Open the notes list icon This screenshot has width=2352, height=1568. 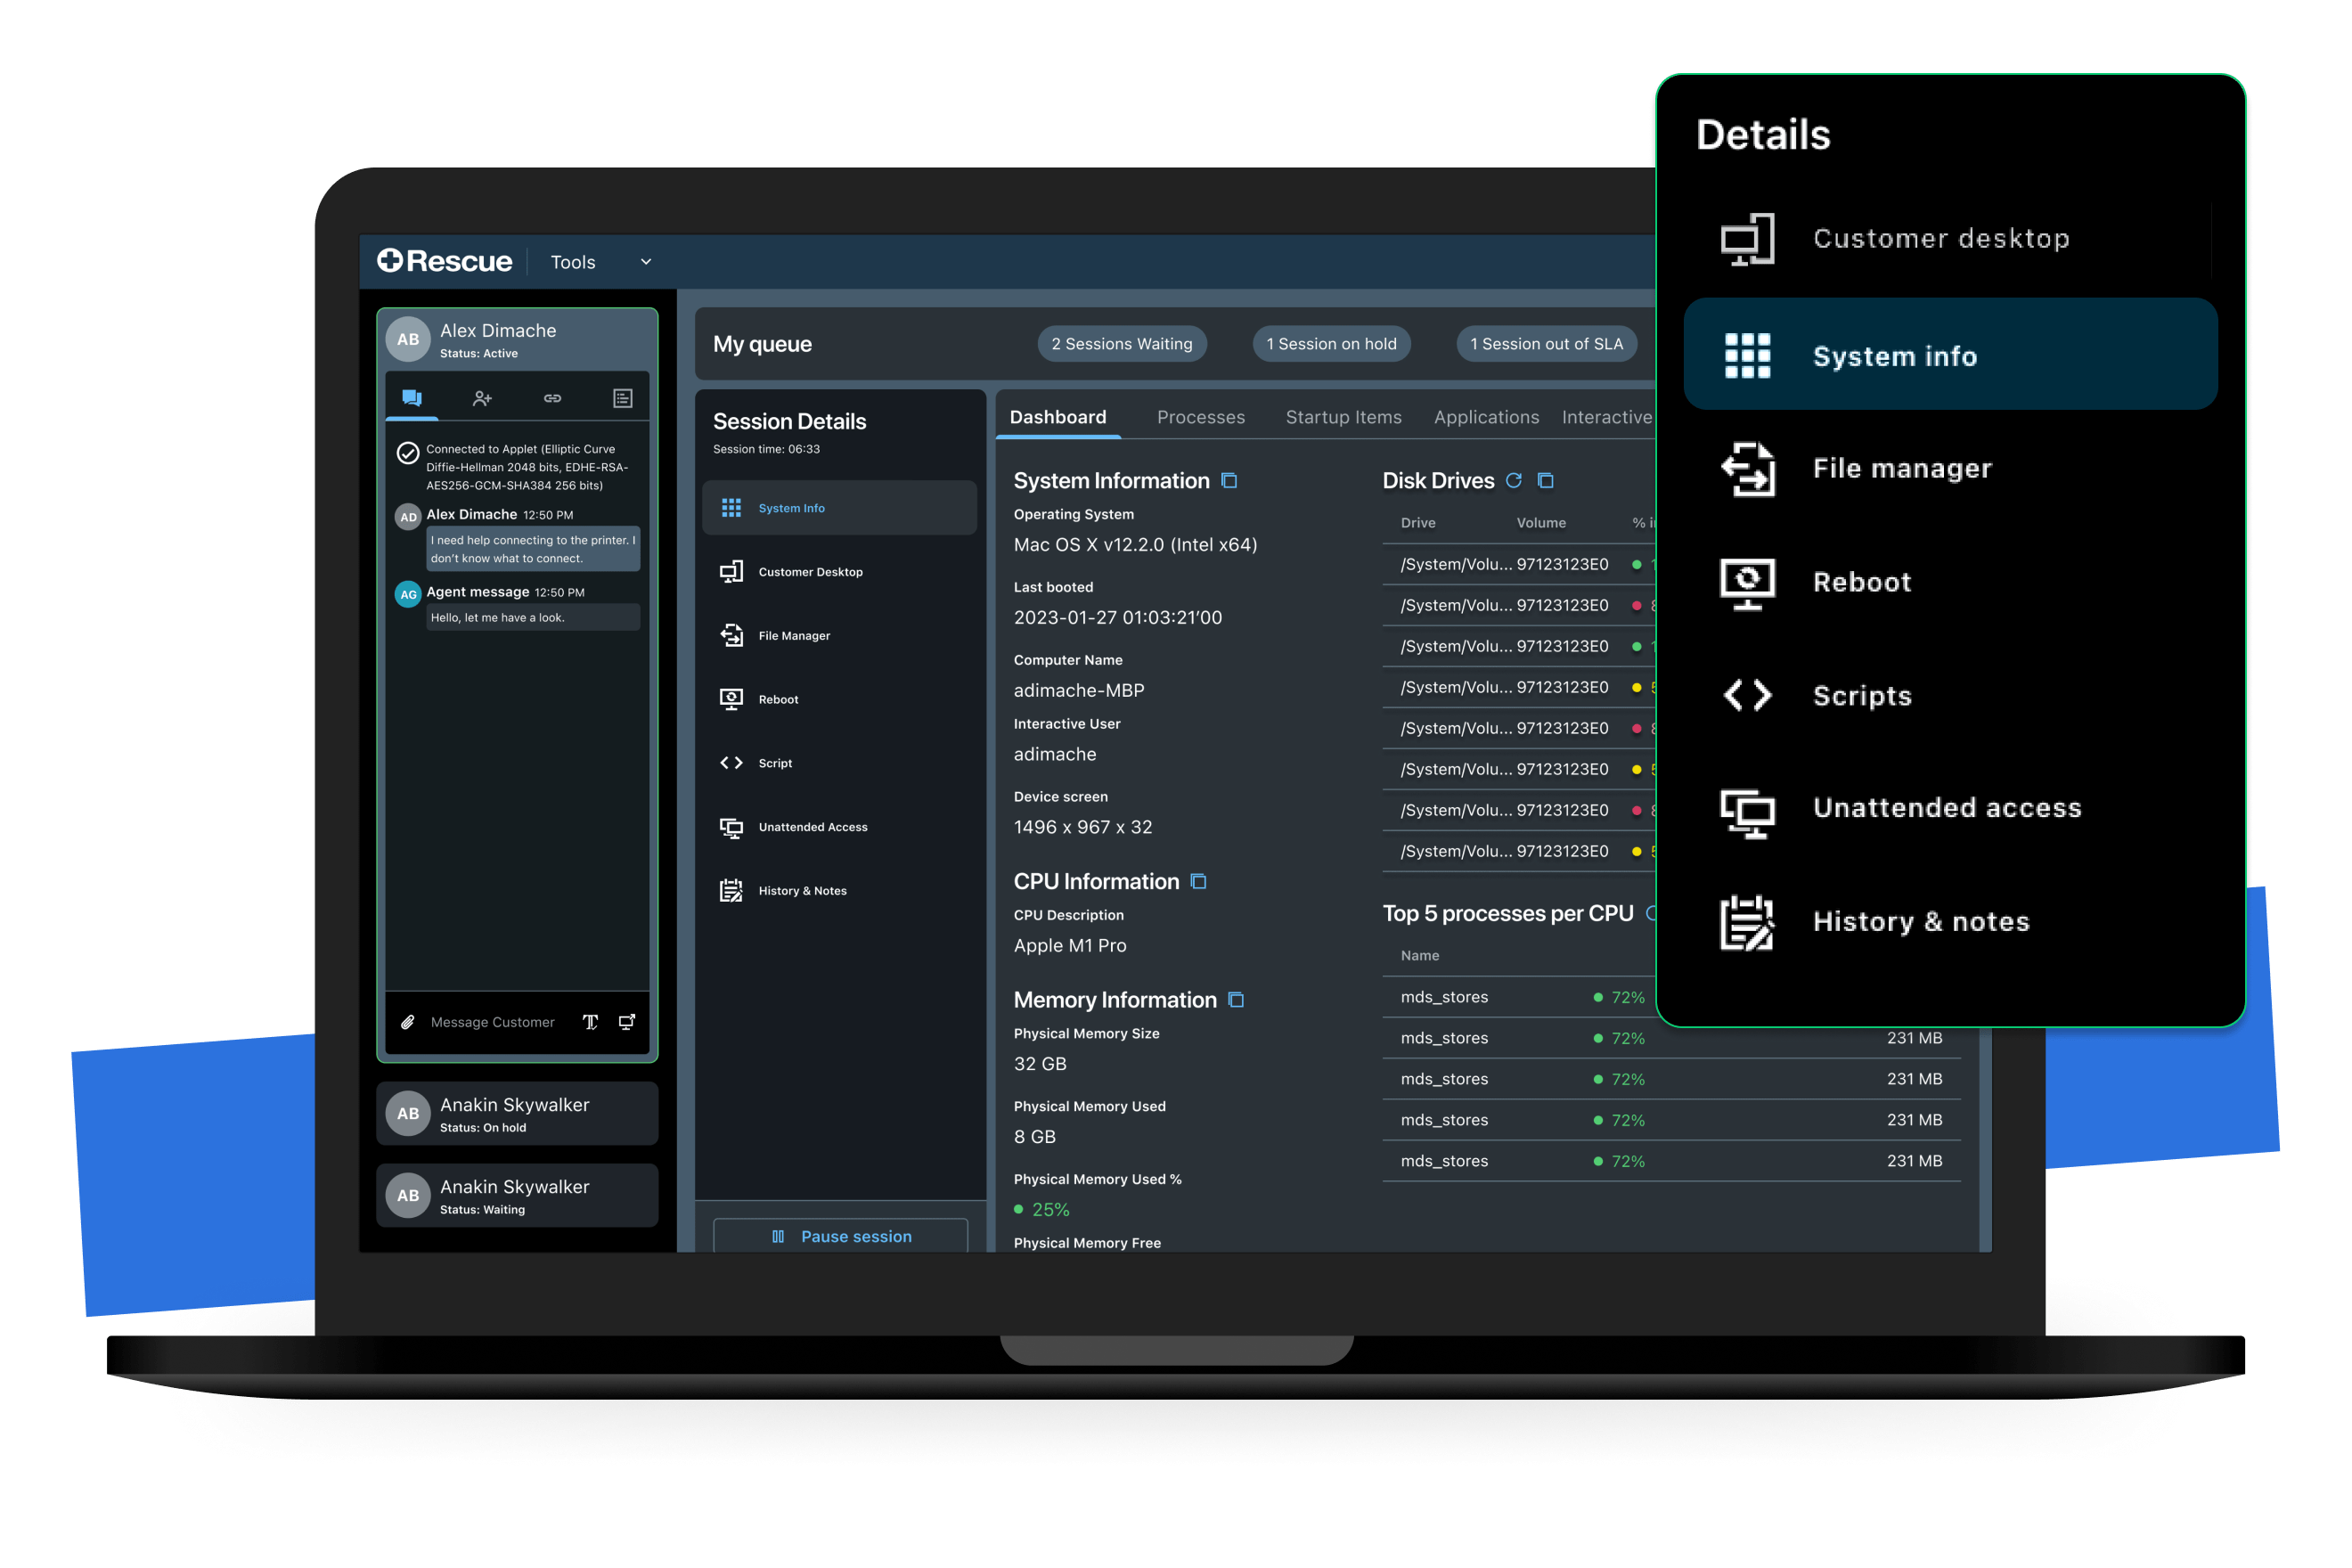622,398
